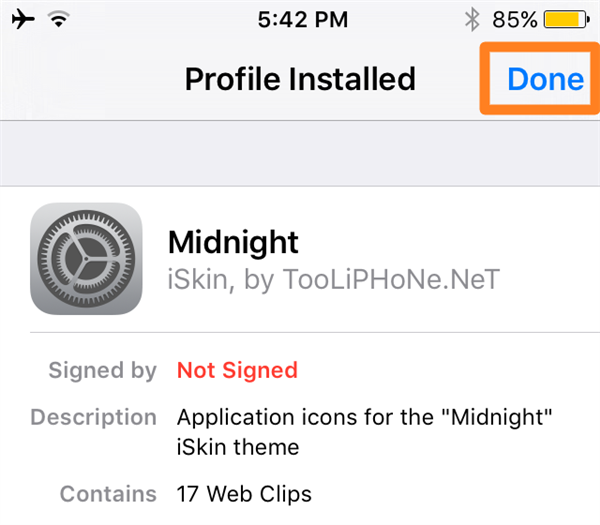Tap the "iSkin theme" description line
The width and height of the screenshot is (600, 525).
(237, 446)
